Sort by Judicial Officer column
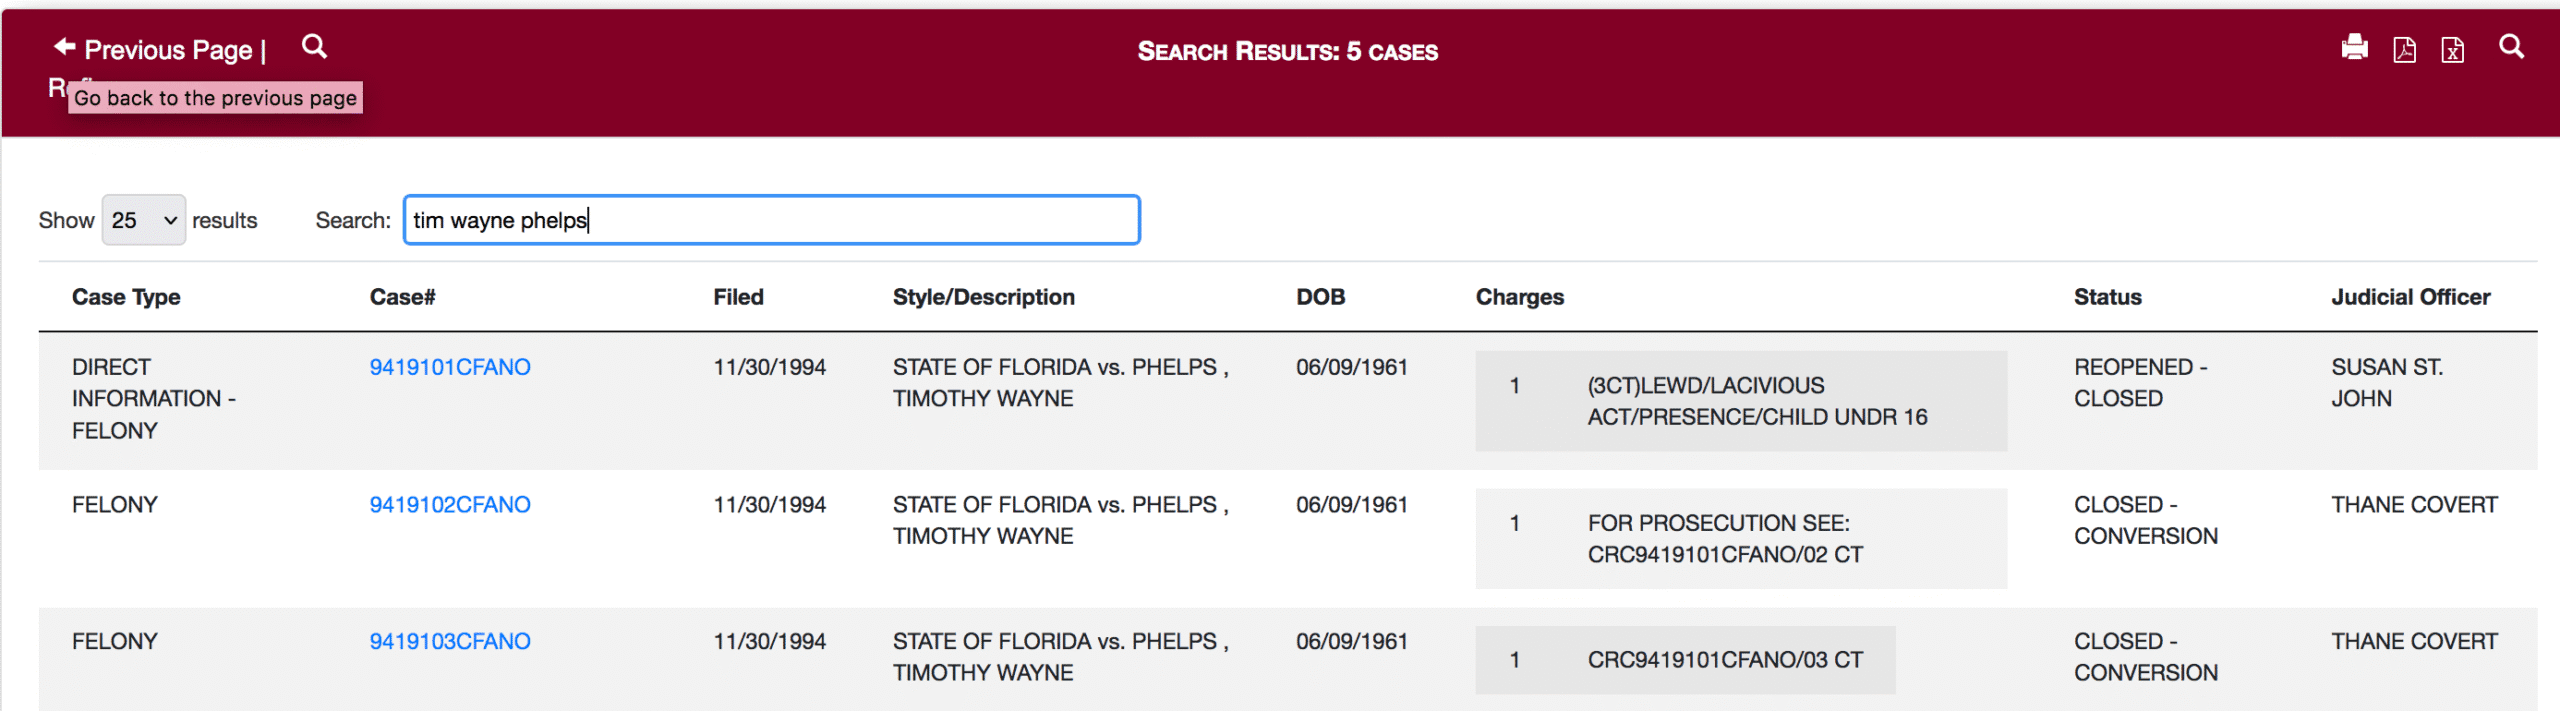The height and width of the screenshot is (711, 2560). coord(2410,297)
